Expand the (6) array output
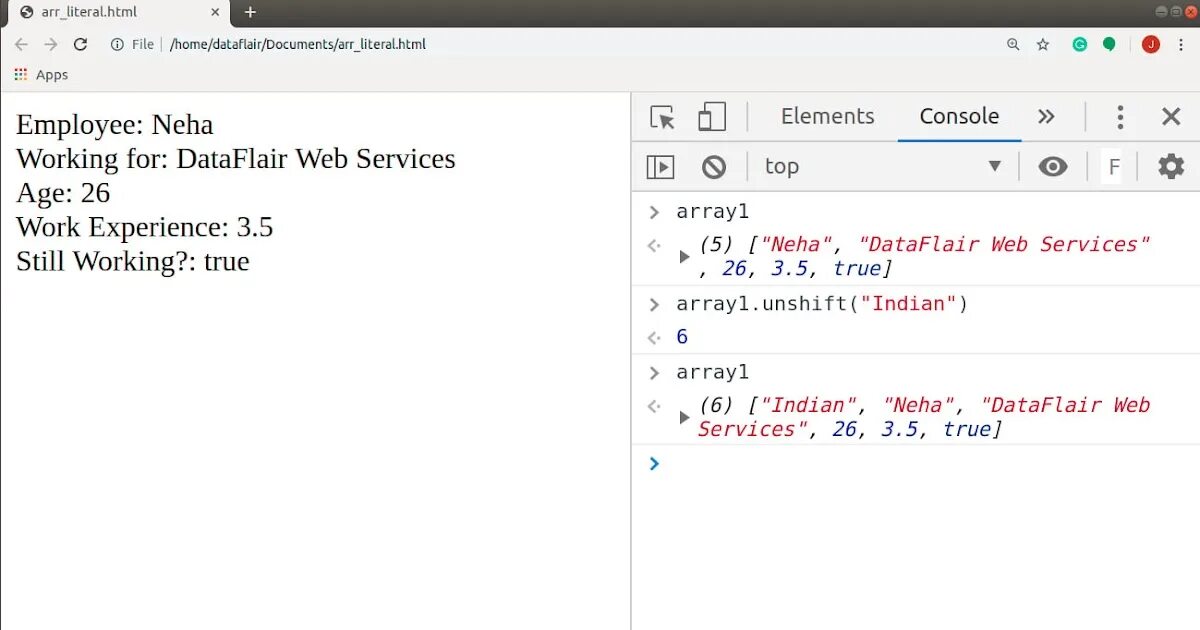The width and height of the screenshot is (1200, 630). pos(685,417)
